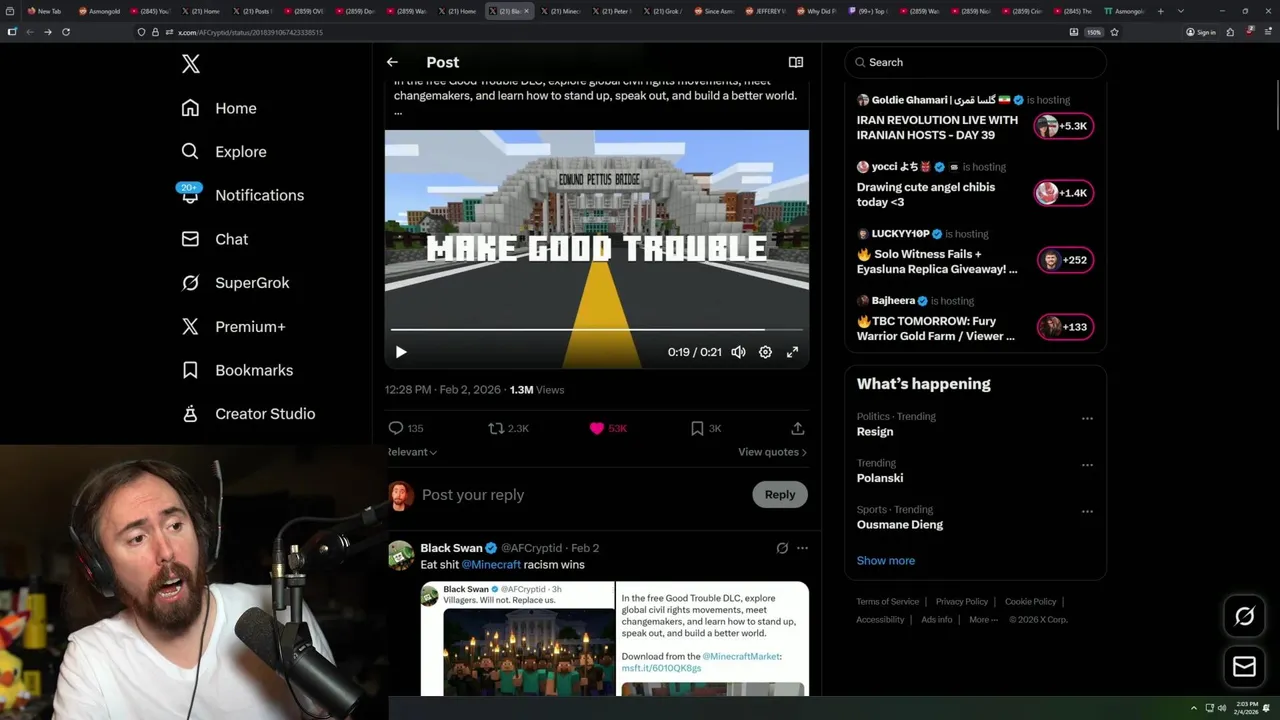
Task: Open View quotes link
Action: [772, 452]
